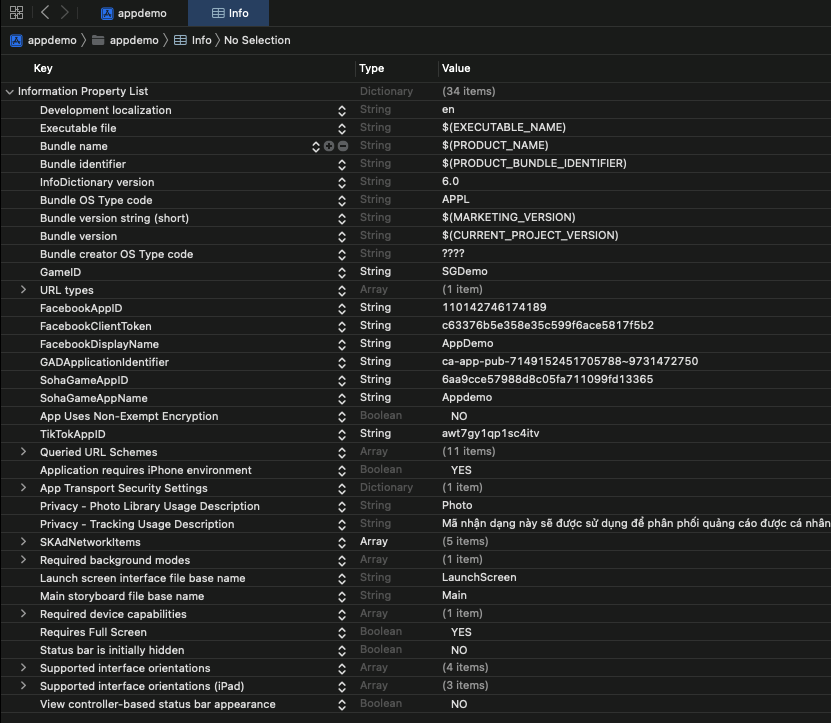Click the Info table icon in breadcrumb
831x723 pixels.
[179, 40]
